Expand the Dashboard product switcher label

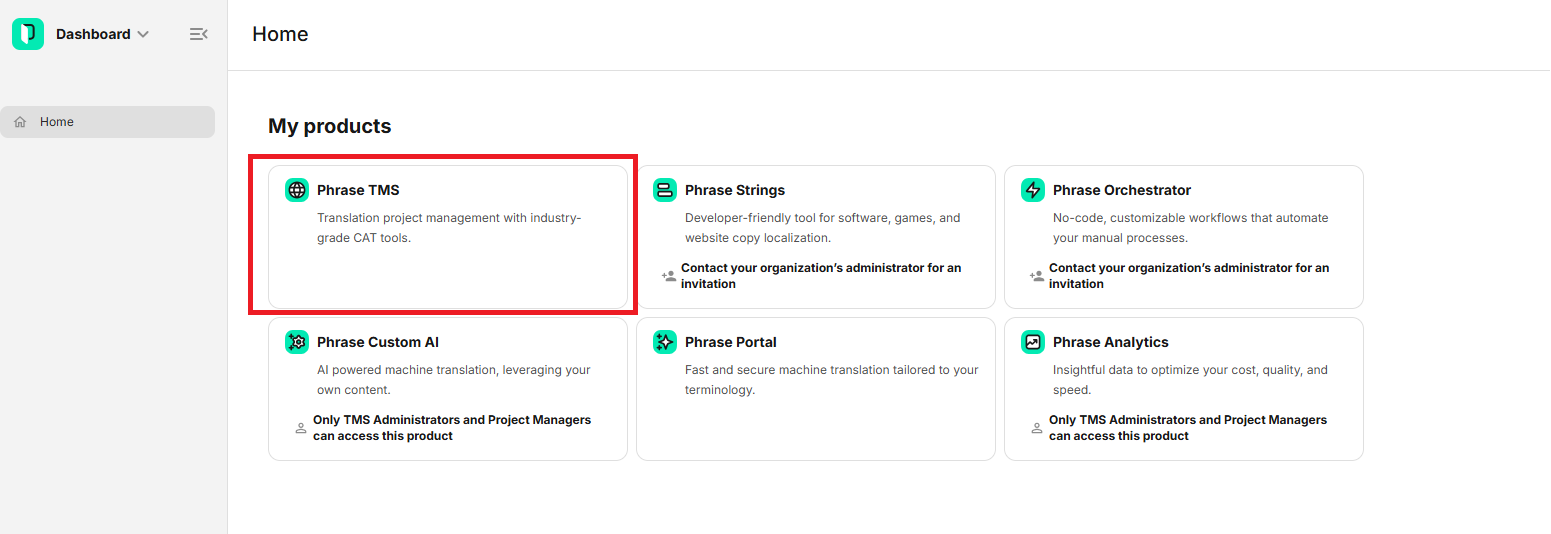(93, 34)
